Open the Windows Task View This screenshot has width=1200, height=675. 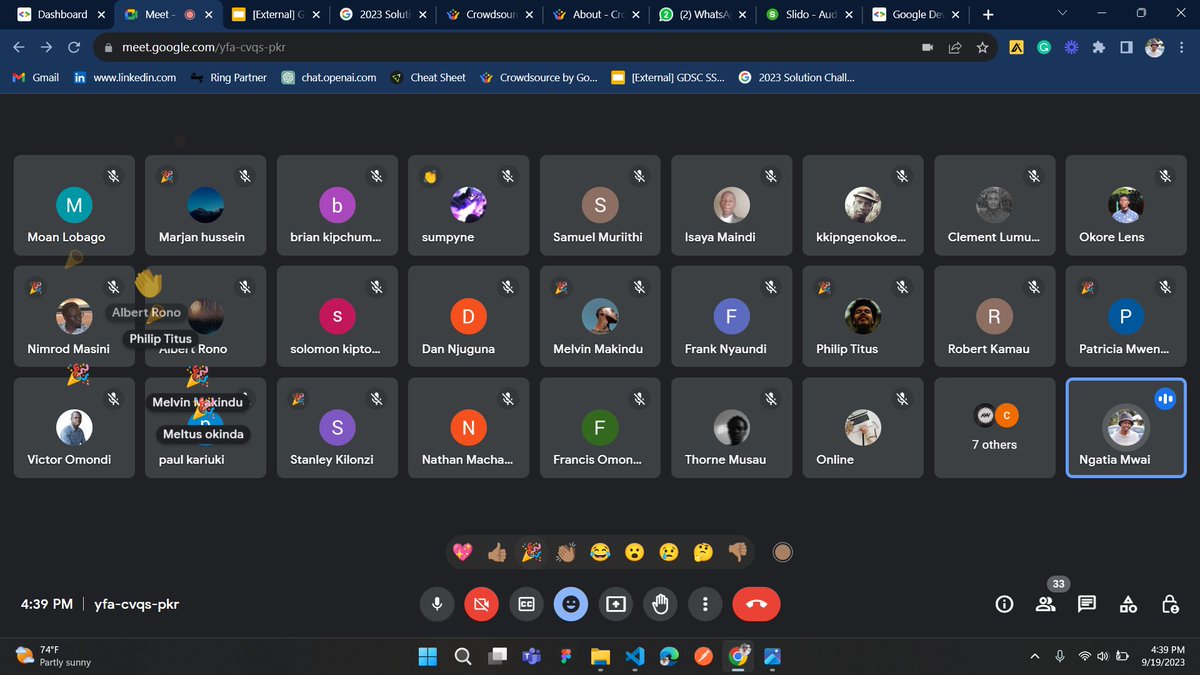[x=497, y=656]
